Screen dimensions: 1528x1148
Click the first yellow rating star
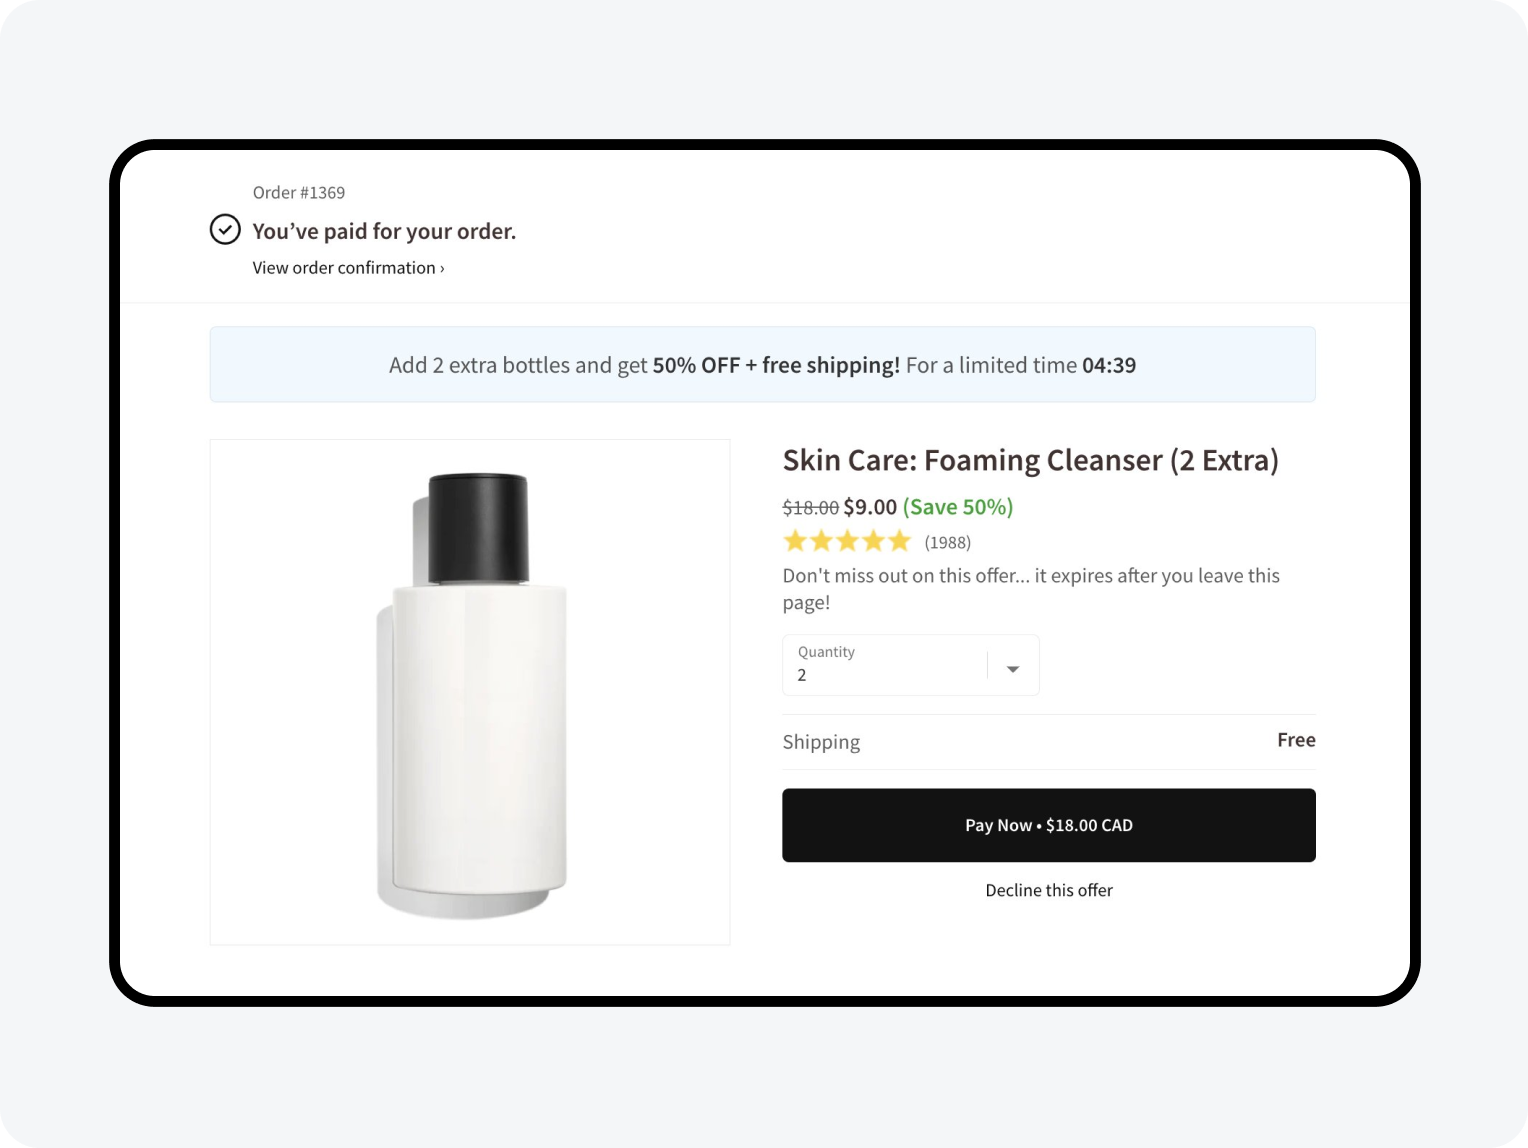point(795,542)
